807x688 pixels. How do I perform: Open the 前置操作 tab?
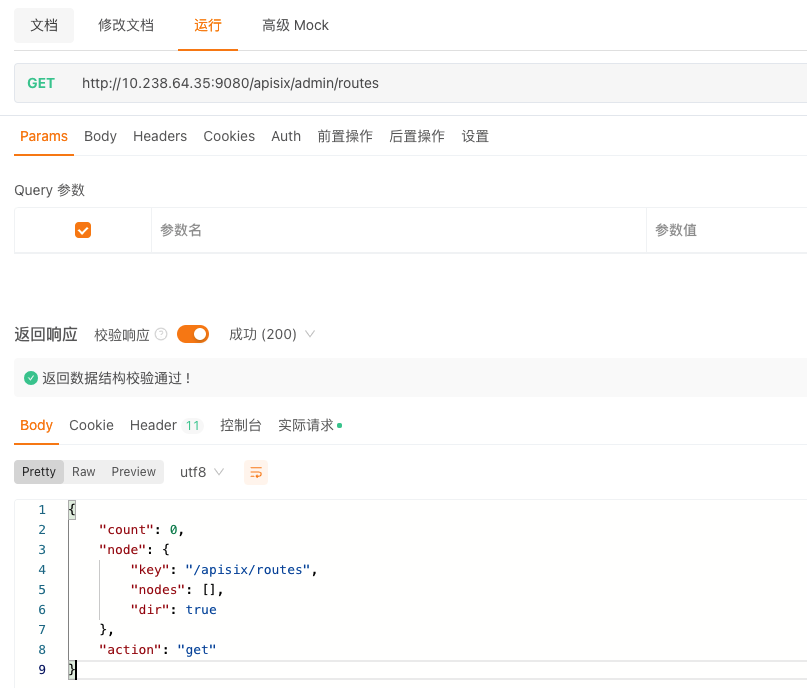pyautogui.click(x=345, y=136)
